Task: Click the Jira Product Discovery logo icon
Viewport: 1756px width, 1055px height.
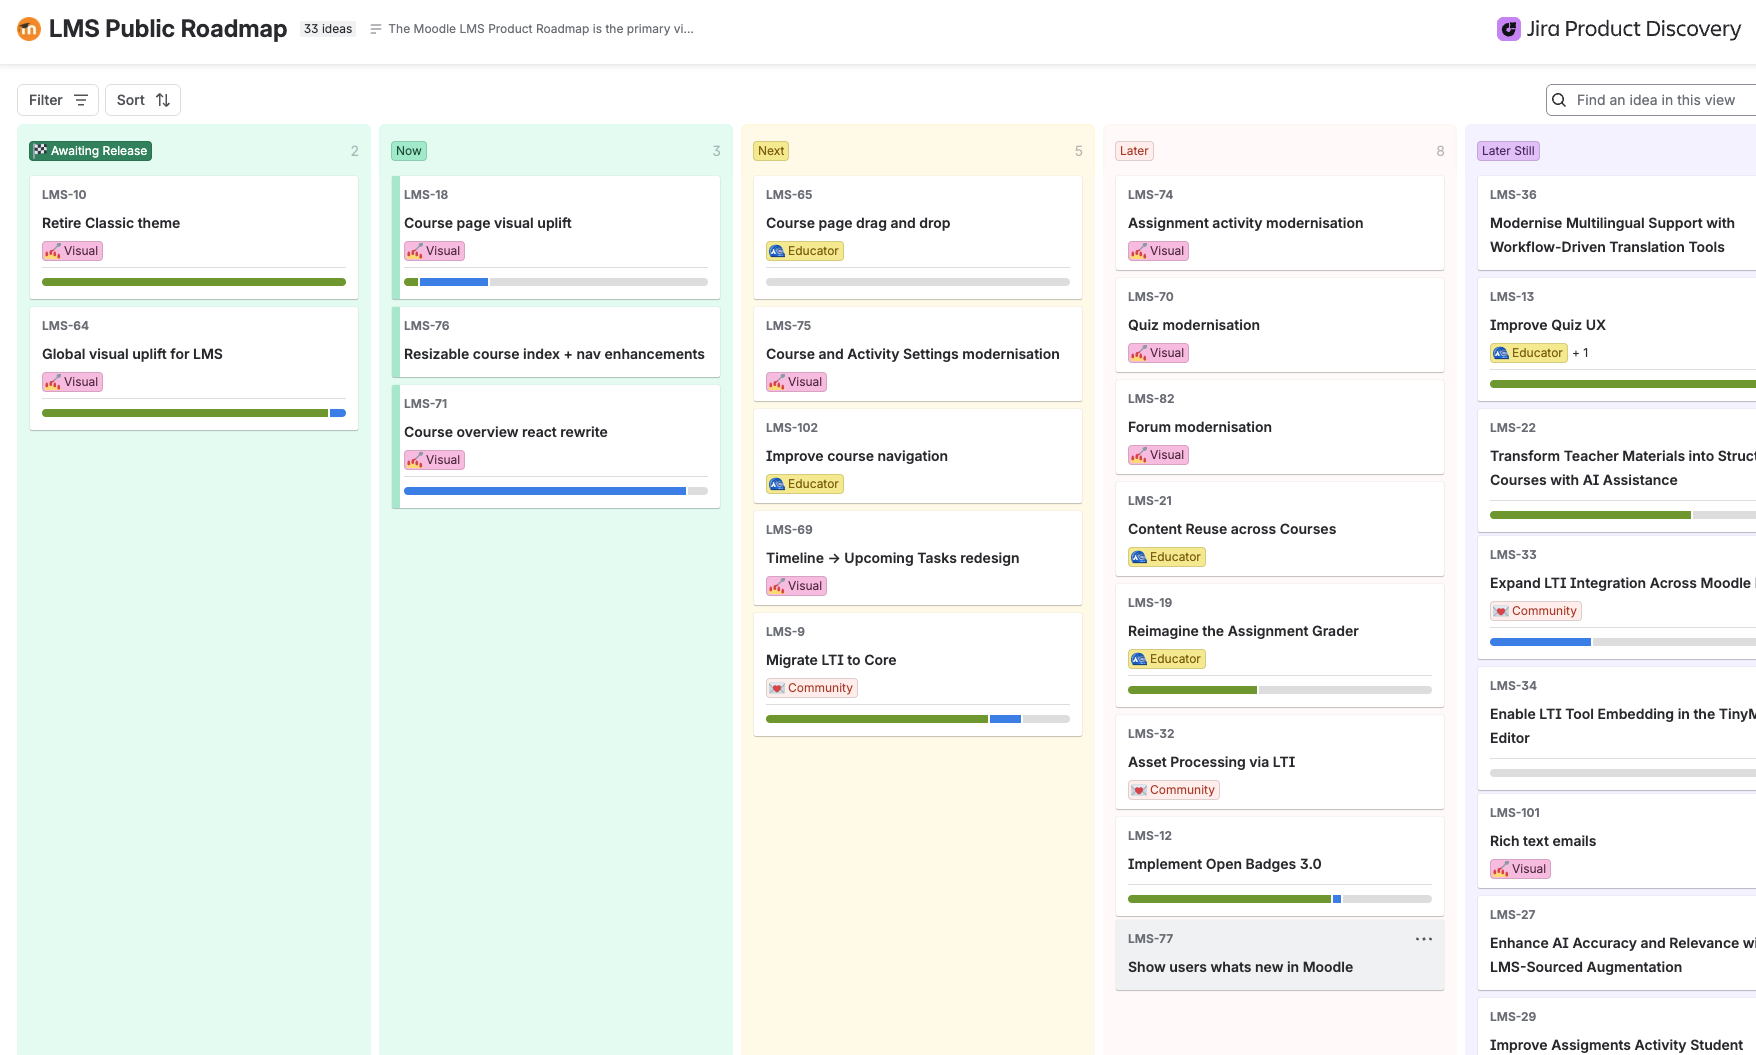Action: coord(1508,29)
